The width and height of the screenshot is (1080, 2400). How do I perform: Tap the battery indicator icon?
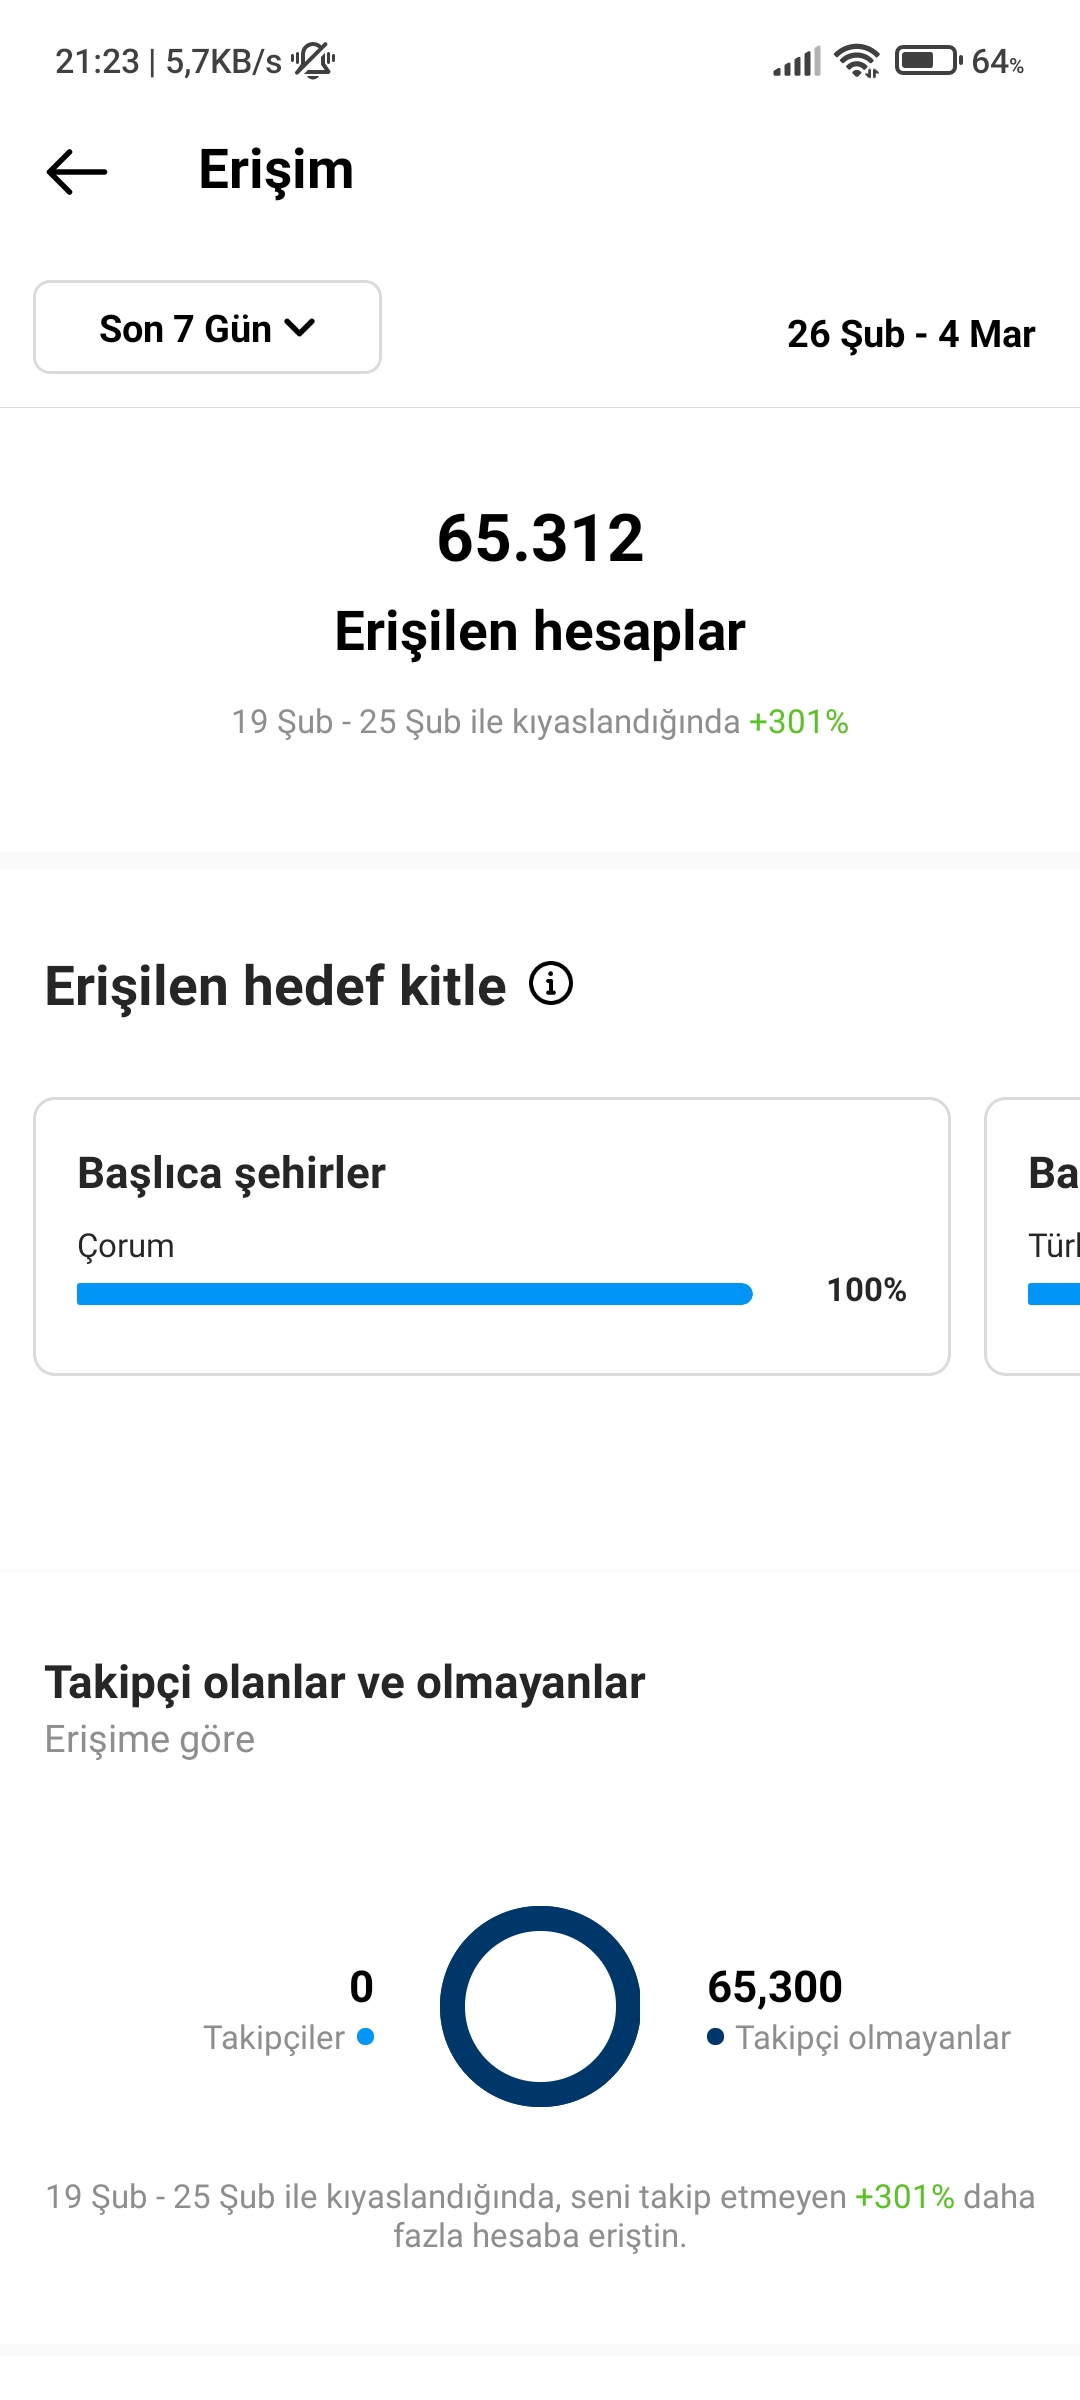[x=929, y=61]
